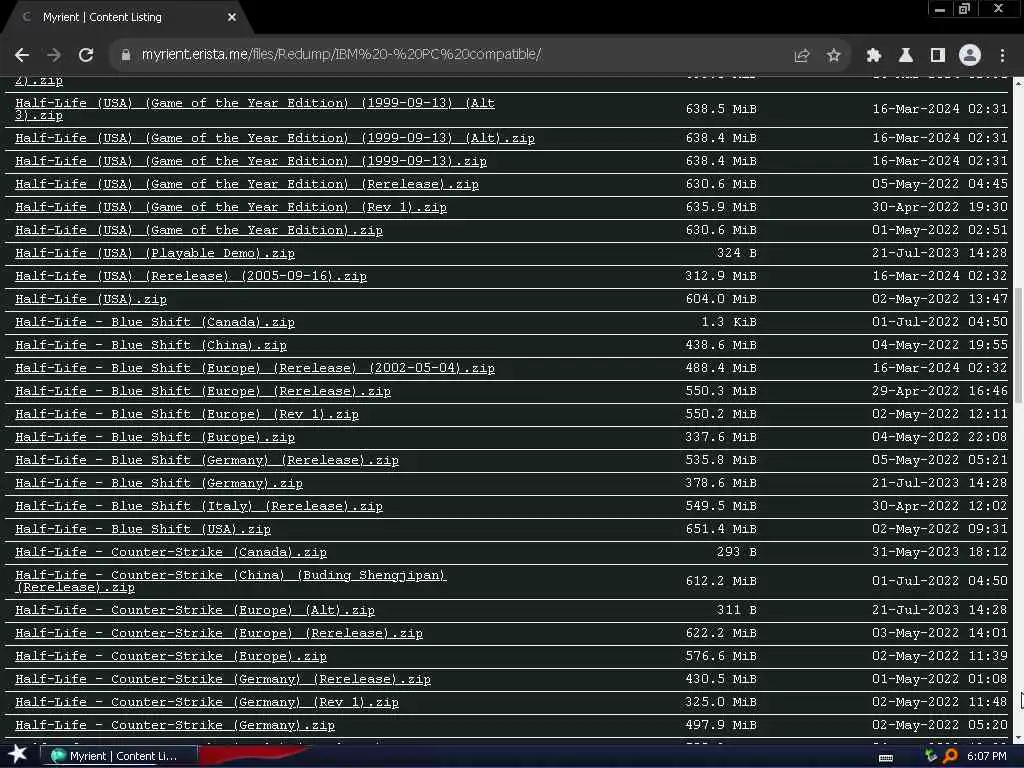Download Counter-Strike (Europe).zip

(171, 656)
